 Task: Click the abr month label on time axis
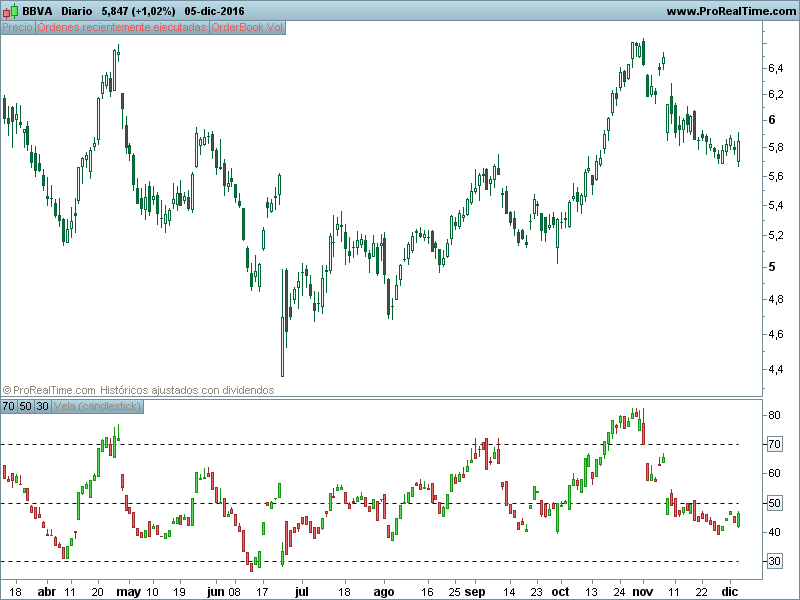pyautogui.click(x=47, y=592)
